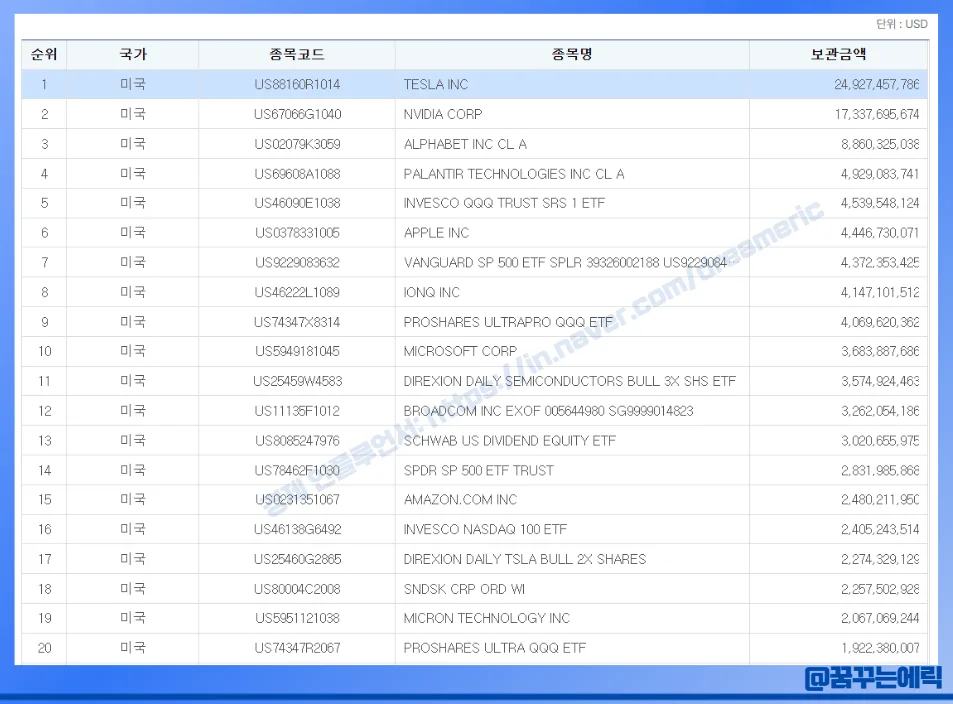The image size is (953, 704).
Task: Click the 4,446,730,071 custody amount
Action: [x=879, y=233]
